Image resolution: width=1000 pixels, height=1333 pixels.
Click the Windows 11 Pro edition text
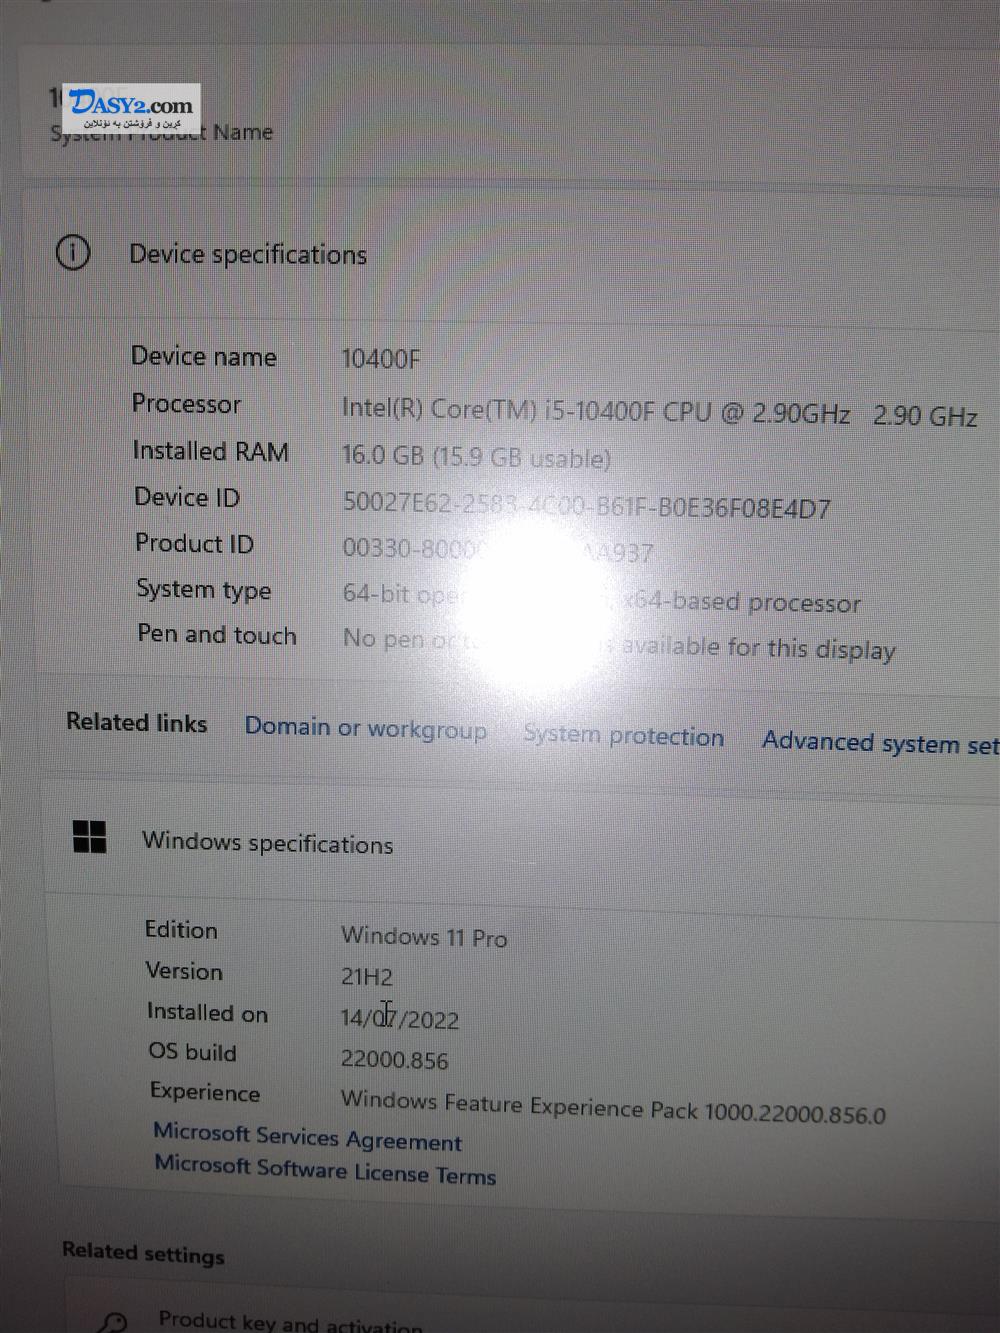click(424, 936)
